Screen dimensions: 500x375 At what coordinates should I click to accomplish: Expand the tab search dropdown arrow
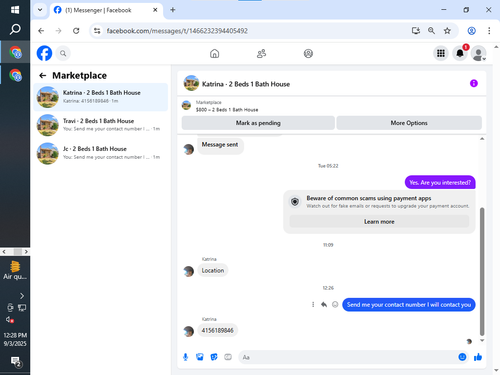click(40, 10)
